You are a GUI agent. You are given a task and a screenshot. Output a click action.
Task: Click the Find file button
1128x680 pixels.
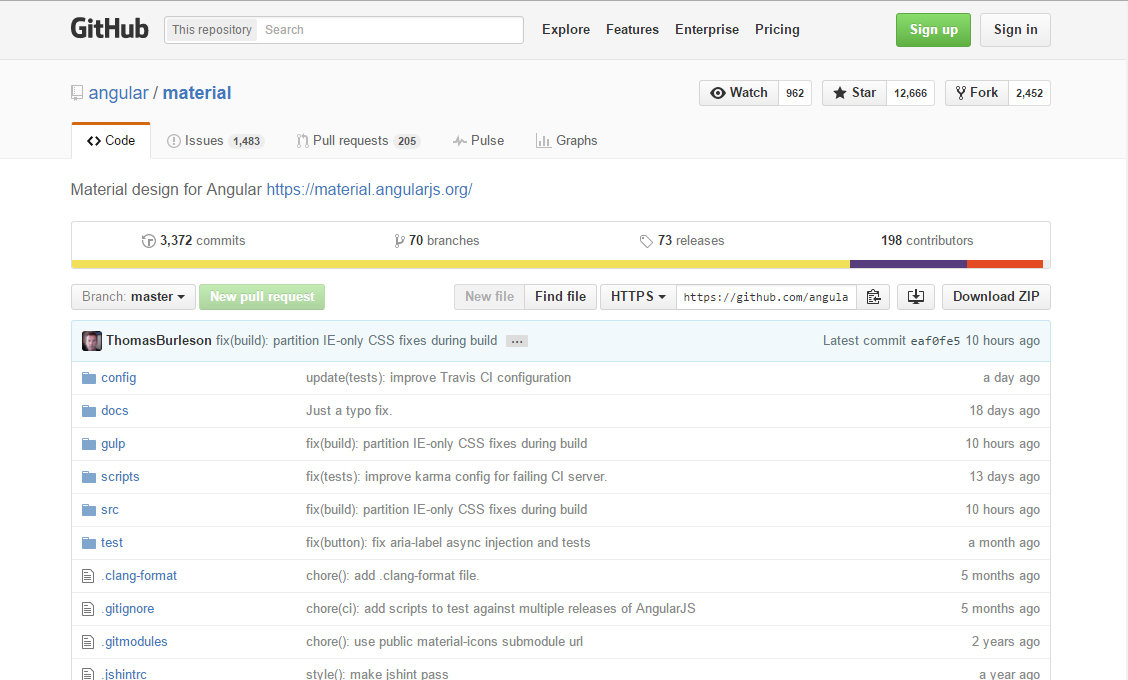coord(560,296)
